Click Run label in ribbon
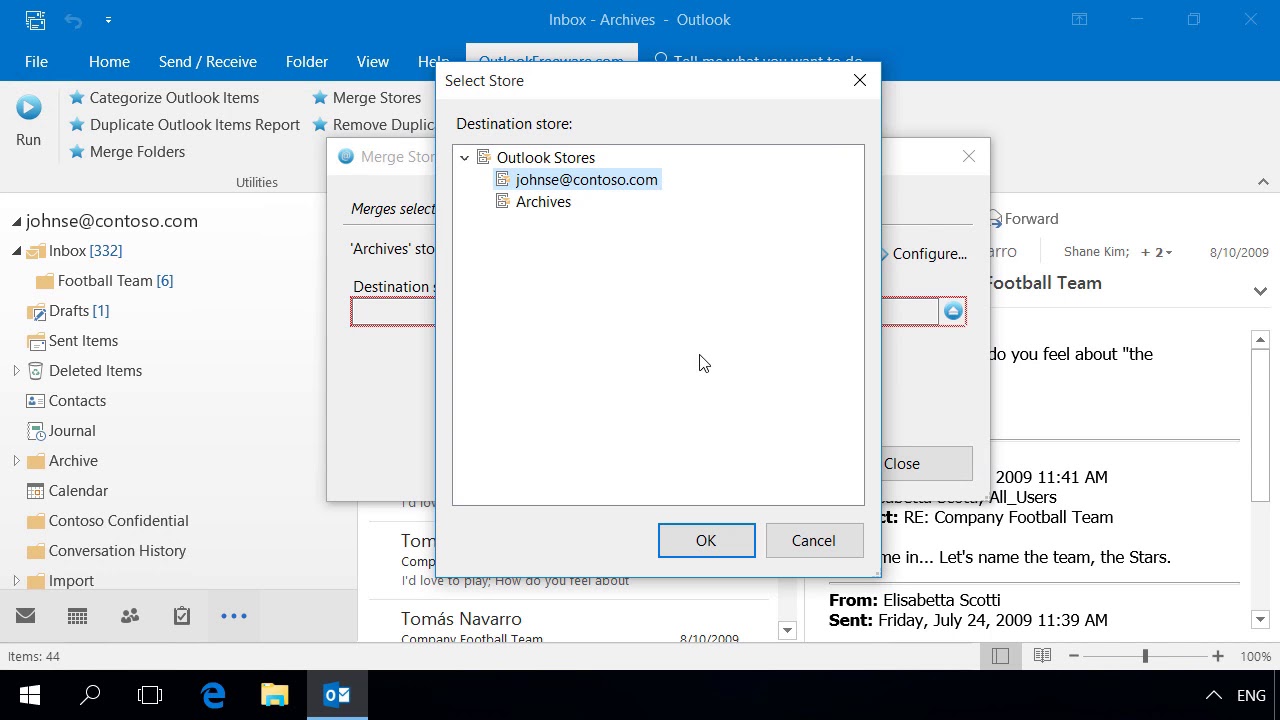Image resolution: width=1280 pixels, height=720 pixels. pos(28,140)
